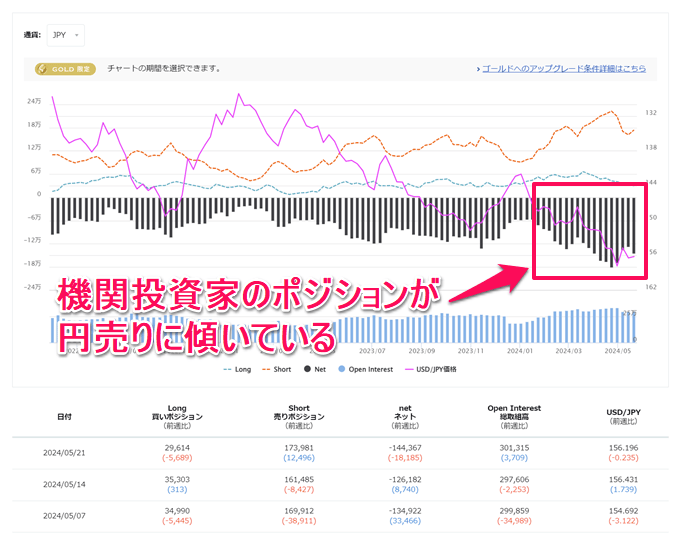Click the net value -134,922

point(405,511)
